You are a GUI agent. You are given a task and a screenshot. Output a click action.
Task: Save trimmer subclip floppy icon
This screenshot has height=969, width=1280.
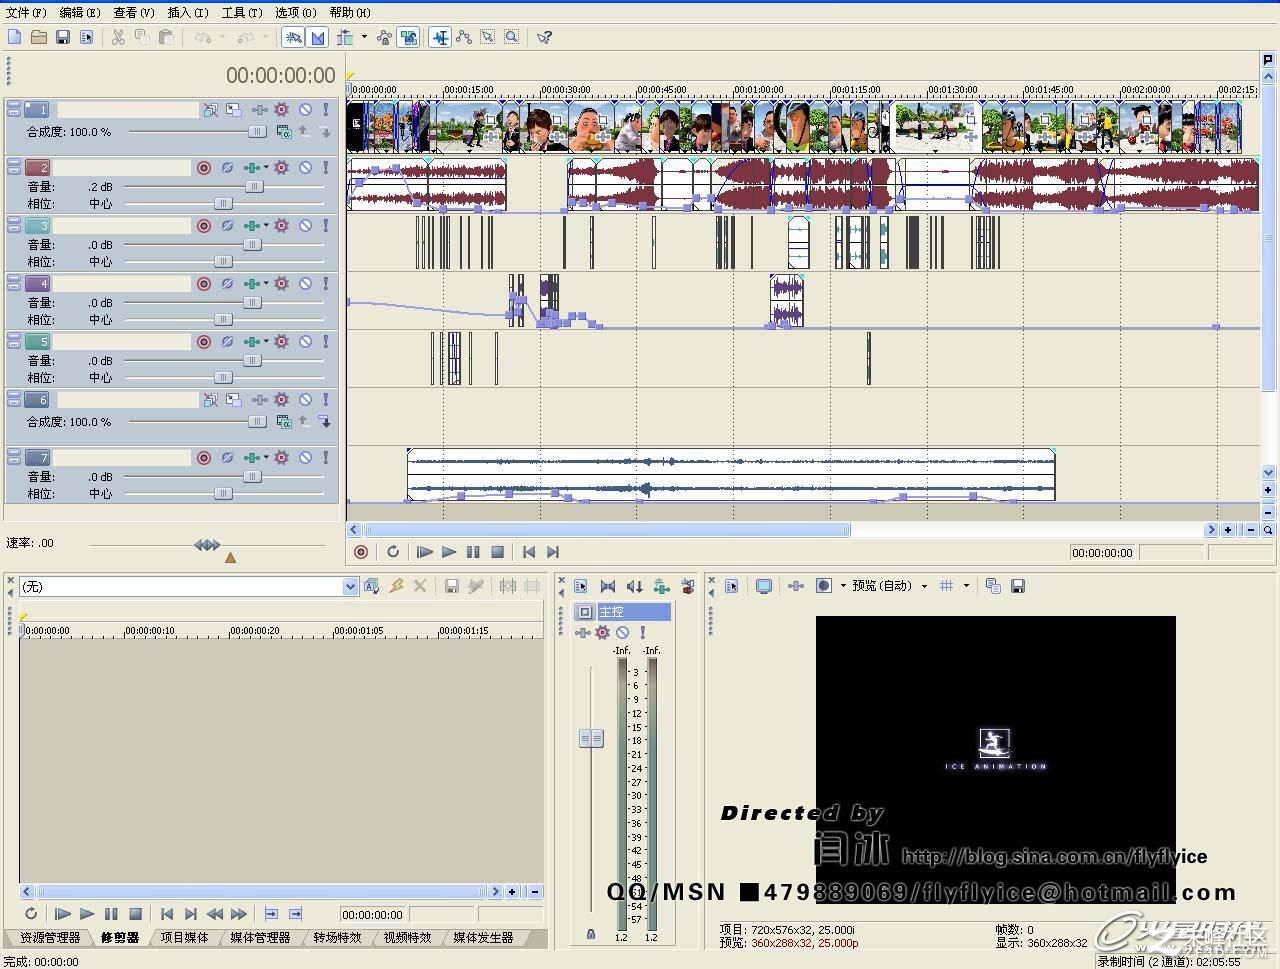tap(452, 587)
